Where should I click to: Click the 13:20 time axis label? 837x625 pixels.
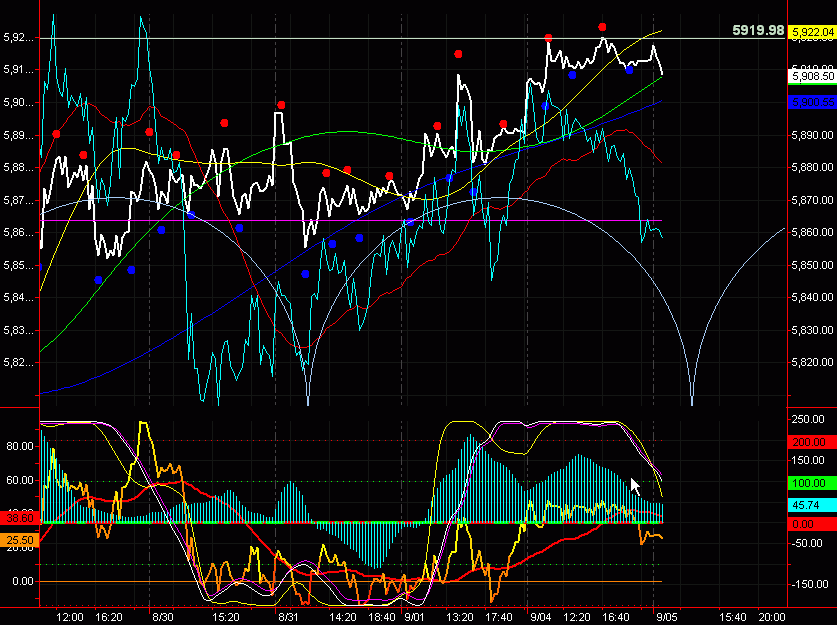[460, 618]
